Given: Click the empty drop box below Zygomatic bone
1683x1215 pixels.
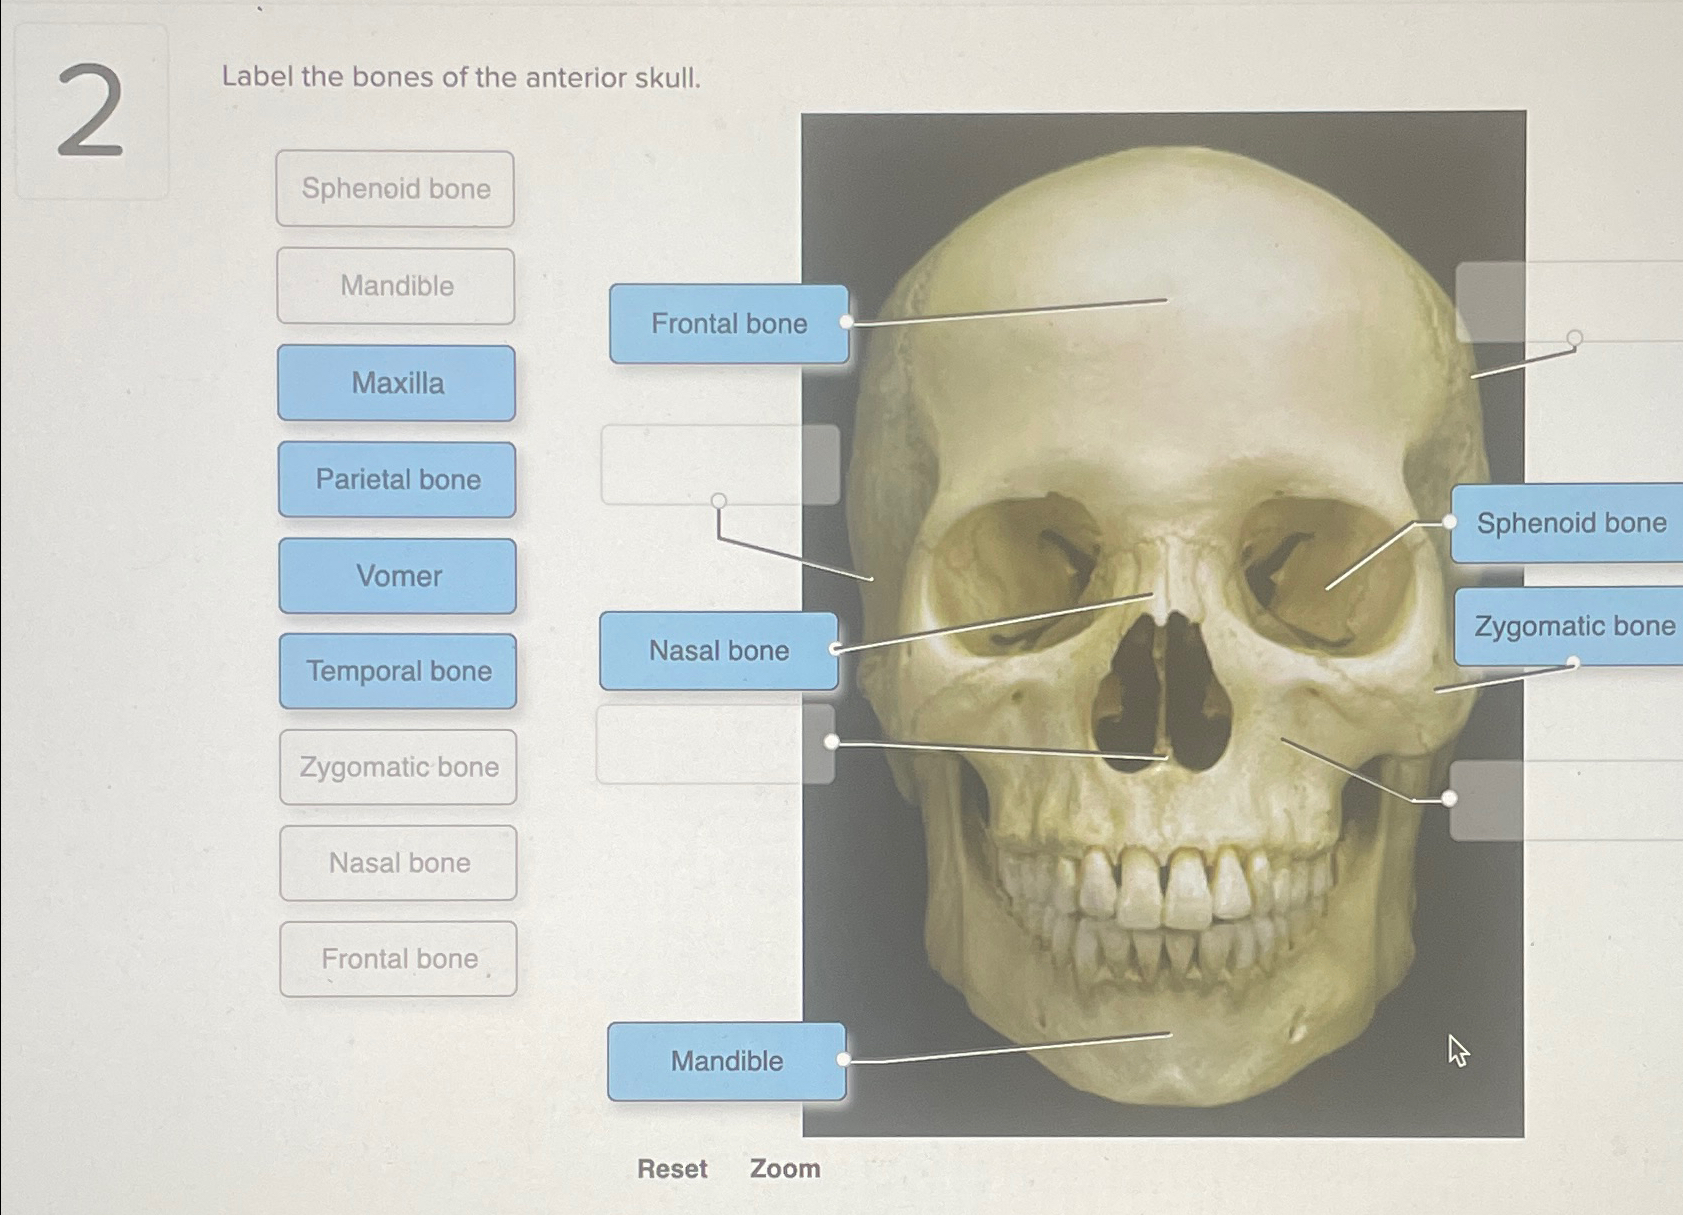Looking at the screenshot, I should coord(1566,800).
